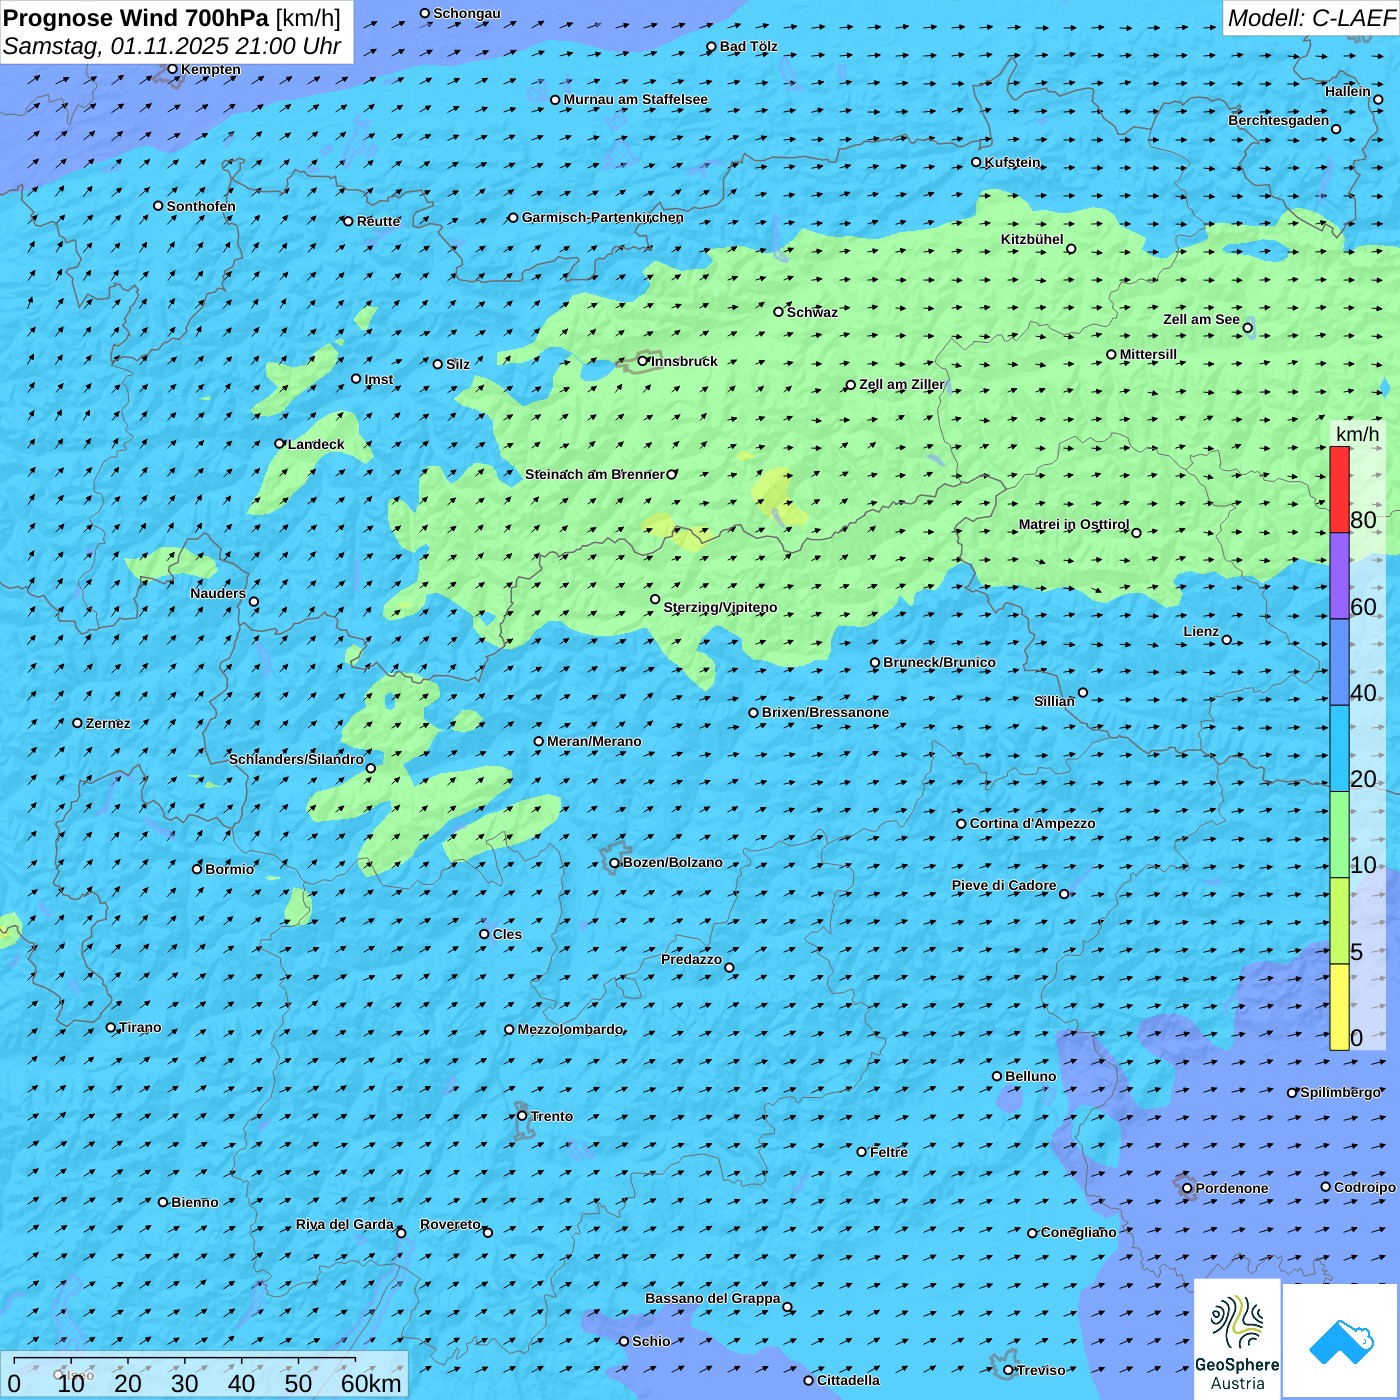1400x1400 pixels.
Task: Click the Kitzbühel map marker
Action: click(x=1071, y=249)
